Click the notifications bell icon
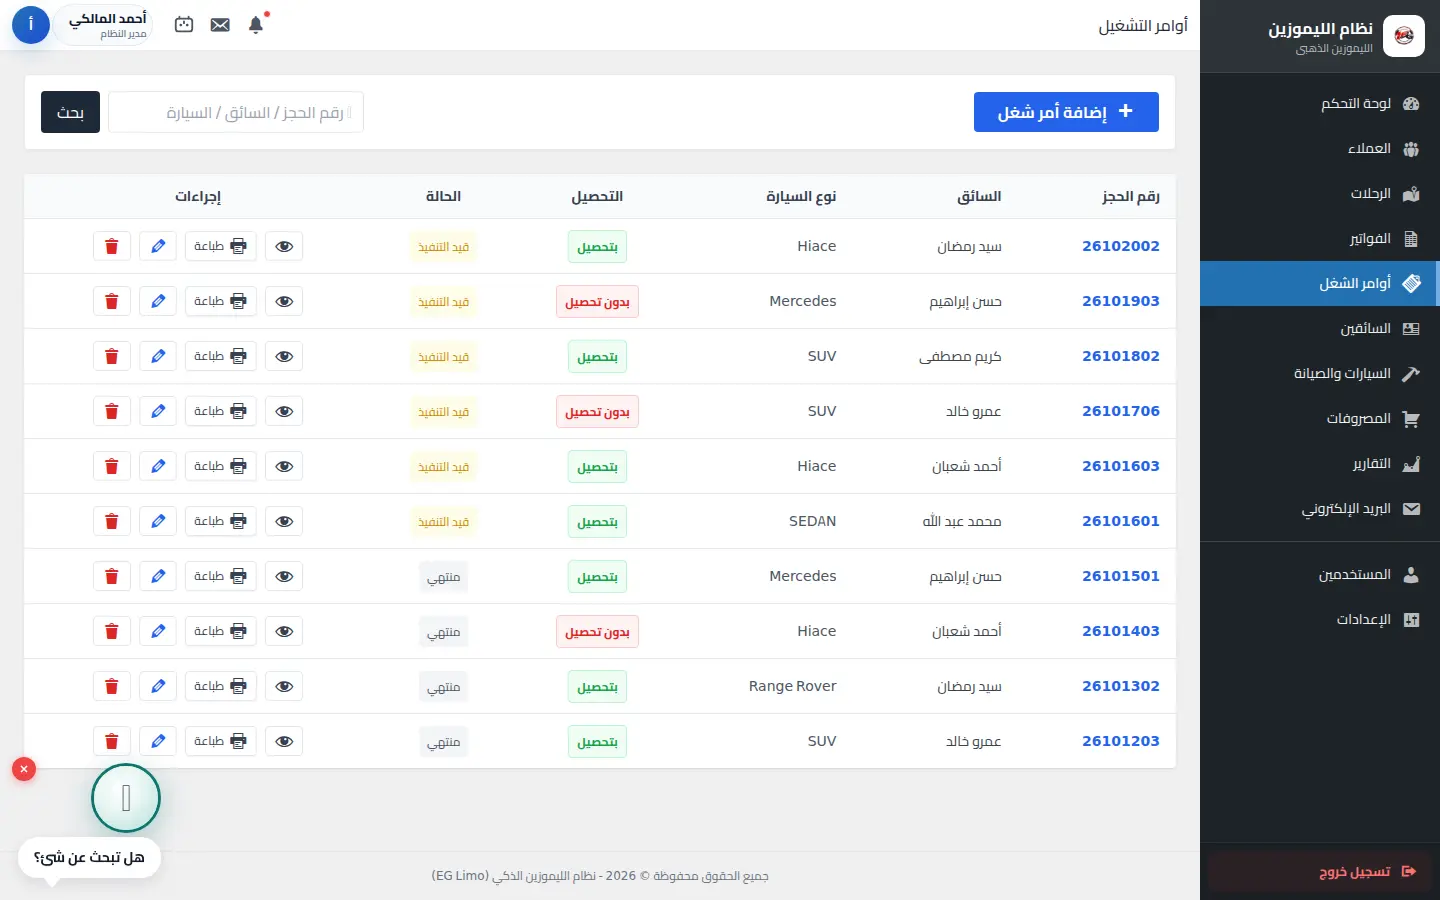1440x900 pixels. (x=256, y=25)
